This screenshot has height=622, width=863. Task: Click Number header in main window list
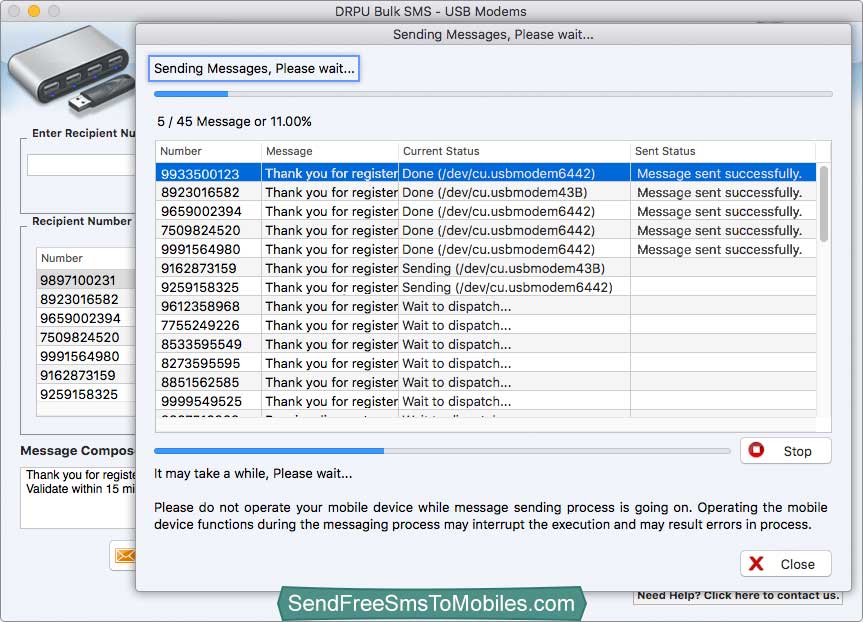86,258
